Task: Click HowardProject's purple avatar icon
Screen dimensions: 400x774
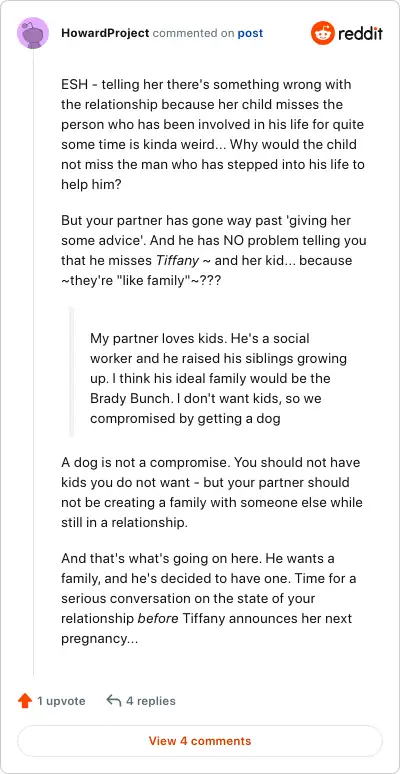Action: tap(33, 33)
